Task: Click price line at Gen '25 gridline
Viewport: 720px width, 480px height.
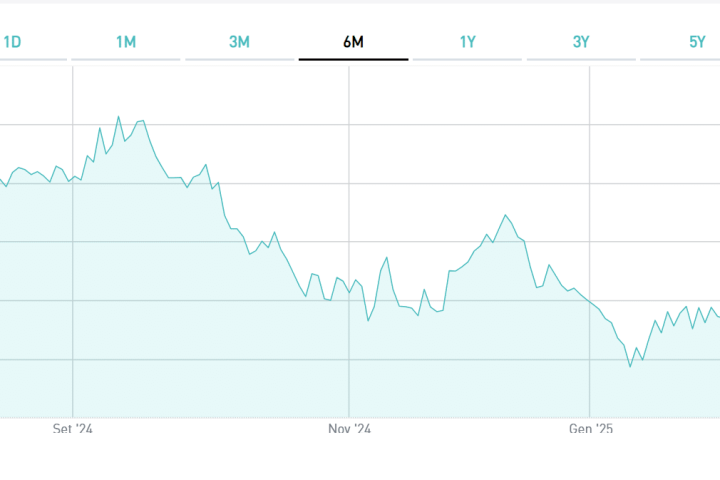Action: 590,301
